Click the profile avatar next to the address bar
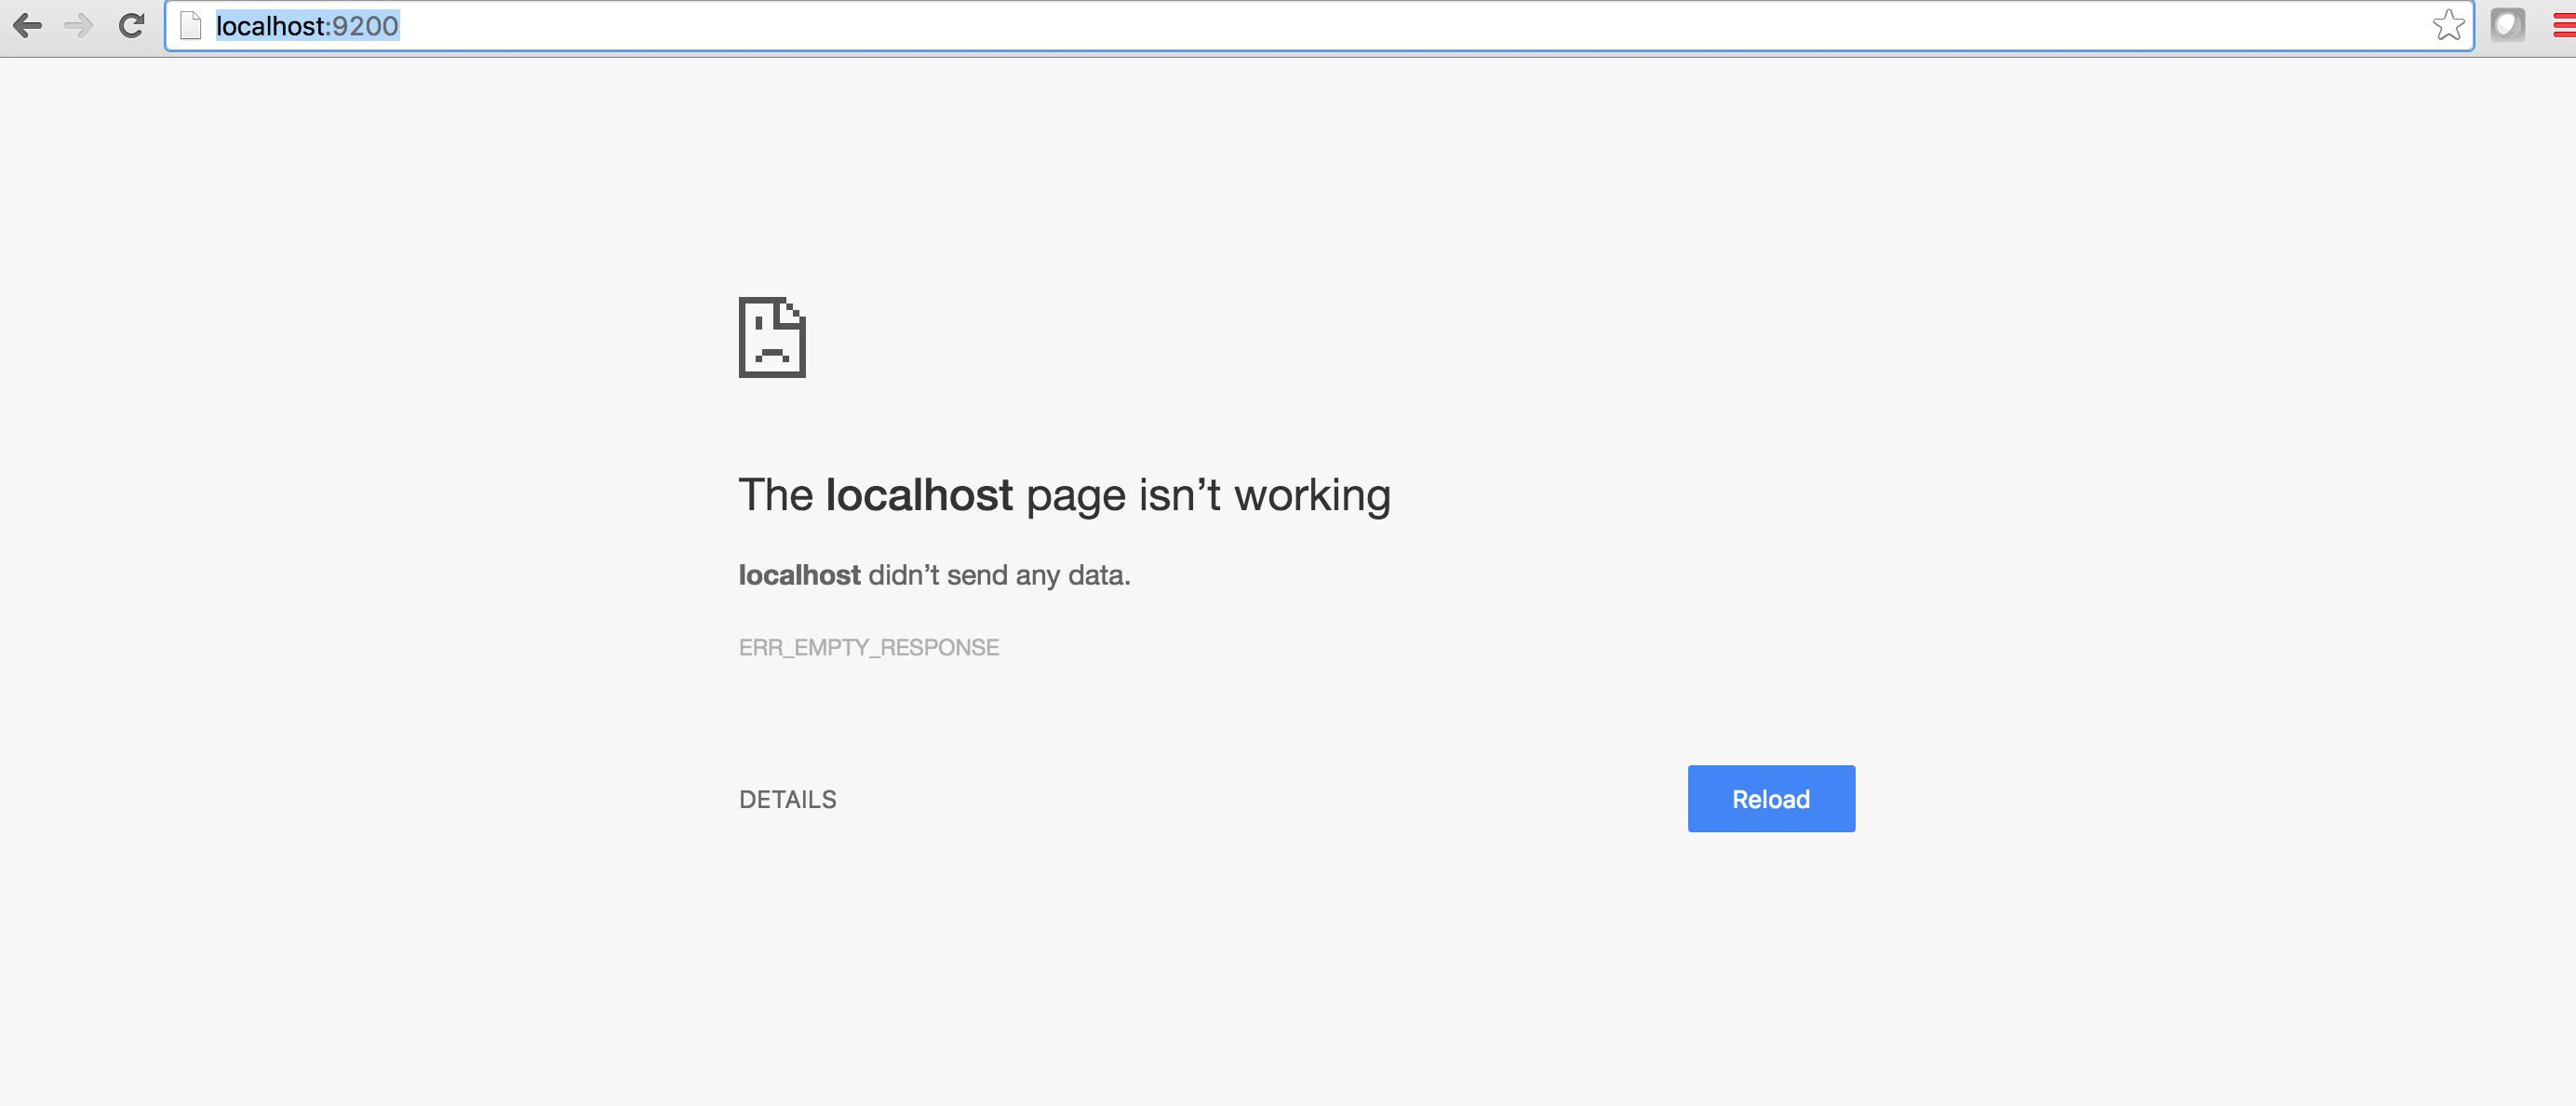The width and height of the screenshot is (2576, 1106). point(2509,26)
